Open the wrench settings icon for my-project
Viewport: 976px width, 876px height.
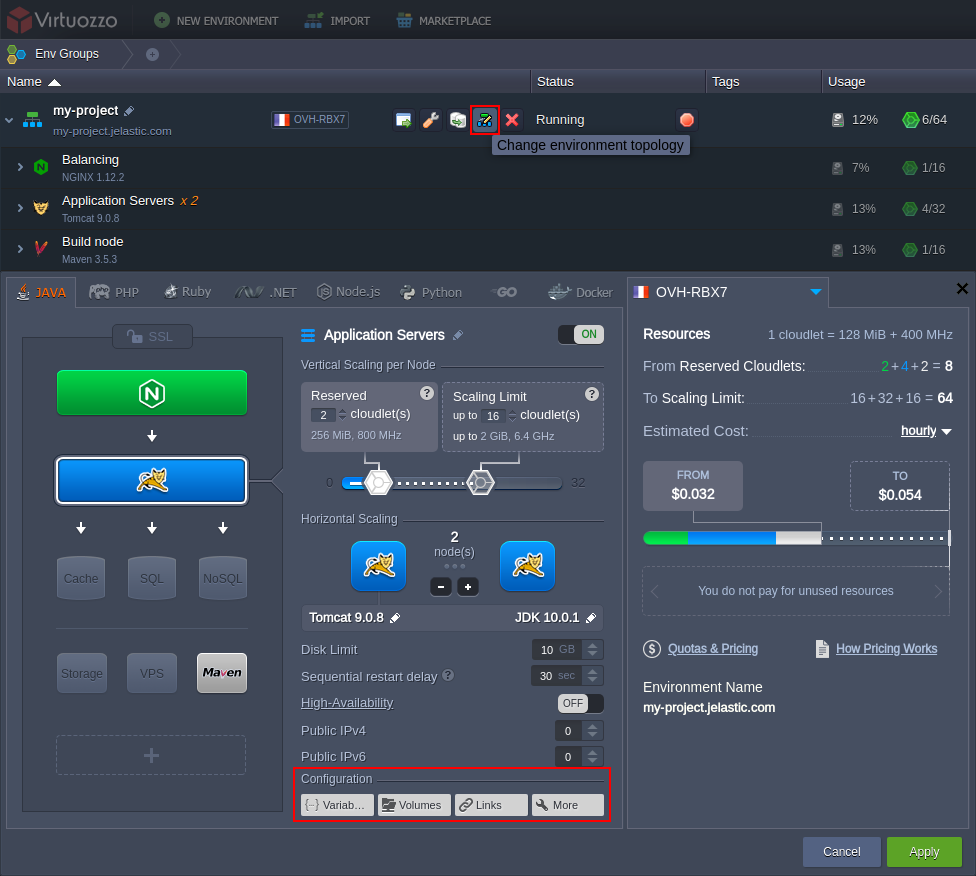[431, 120]
